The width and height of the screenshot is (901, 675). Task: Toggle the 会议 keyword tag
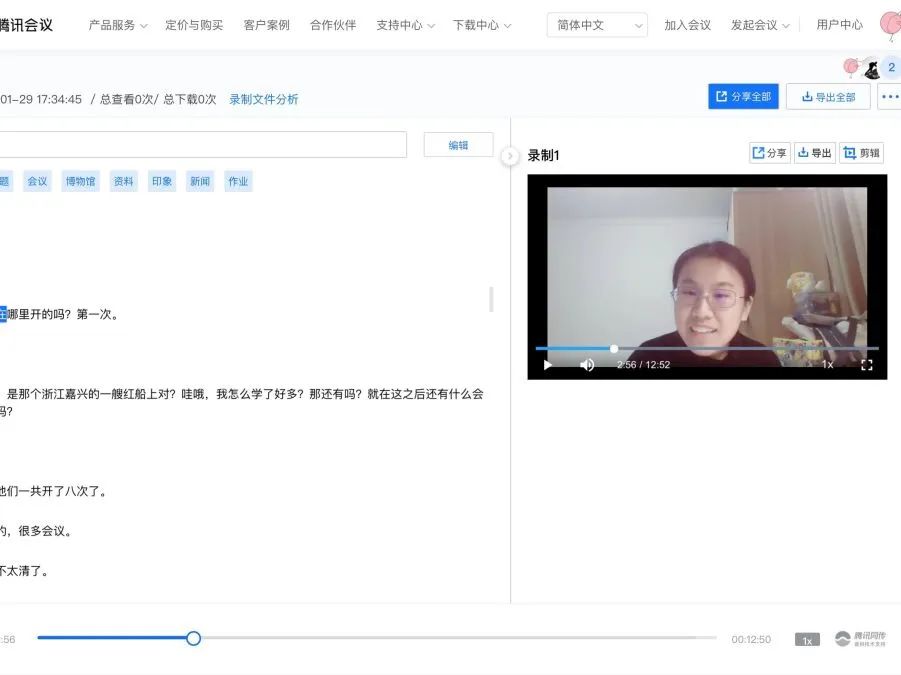pos(37,181)
